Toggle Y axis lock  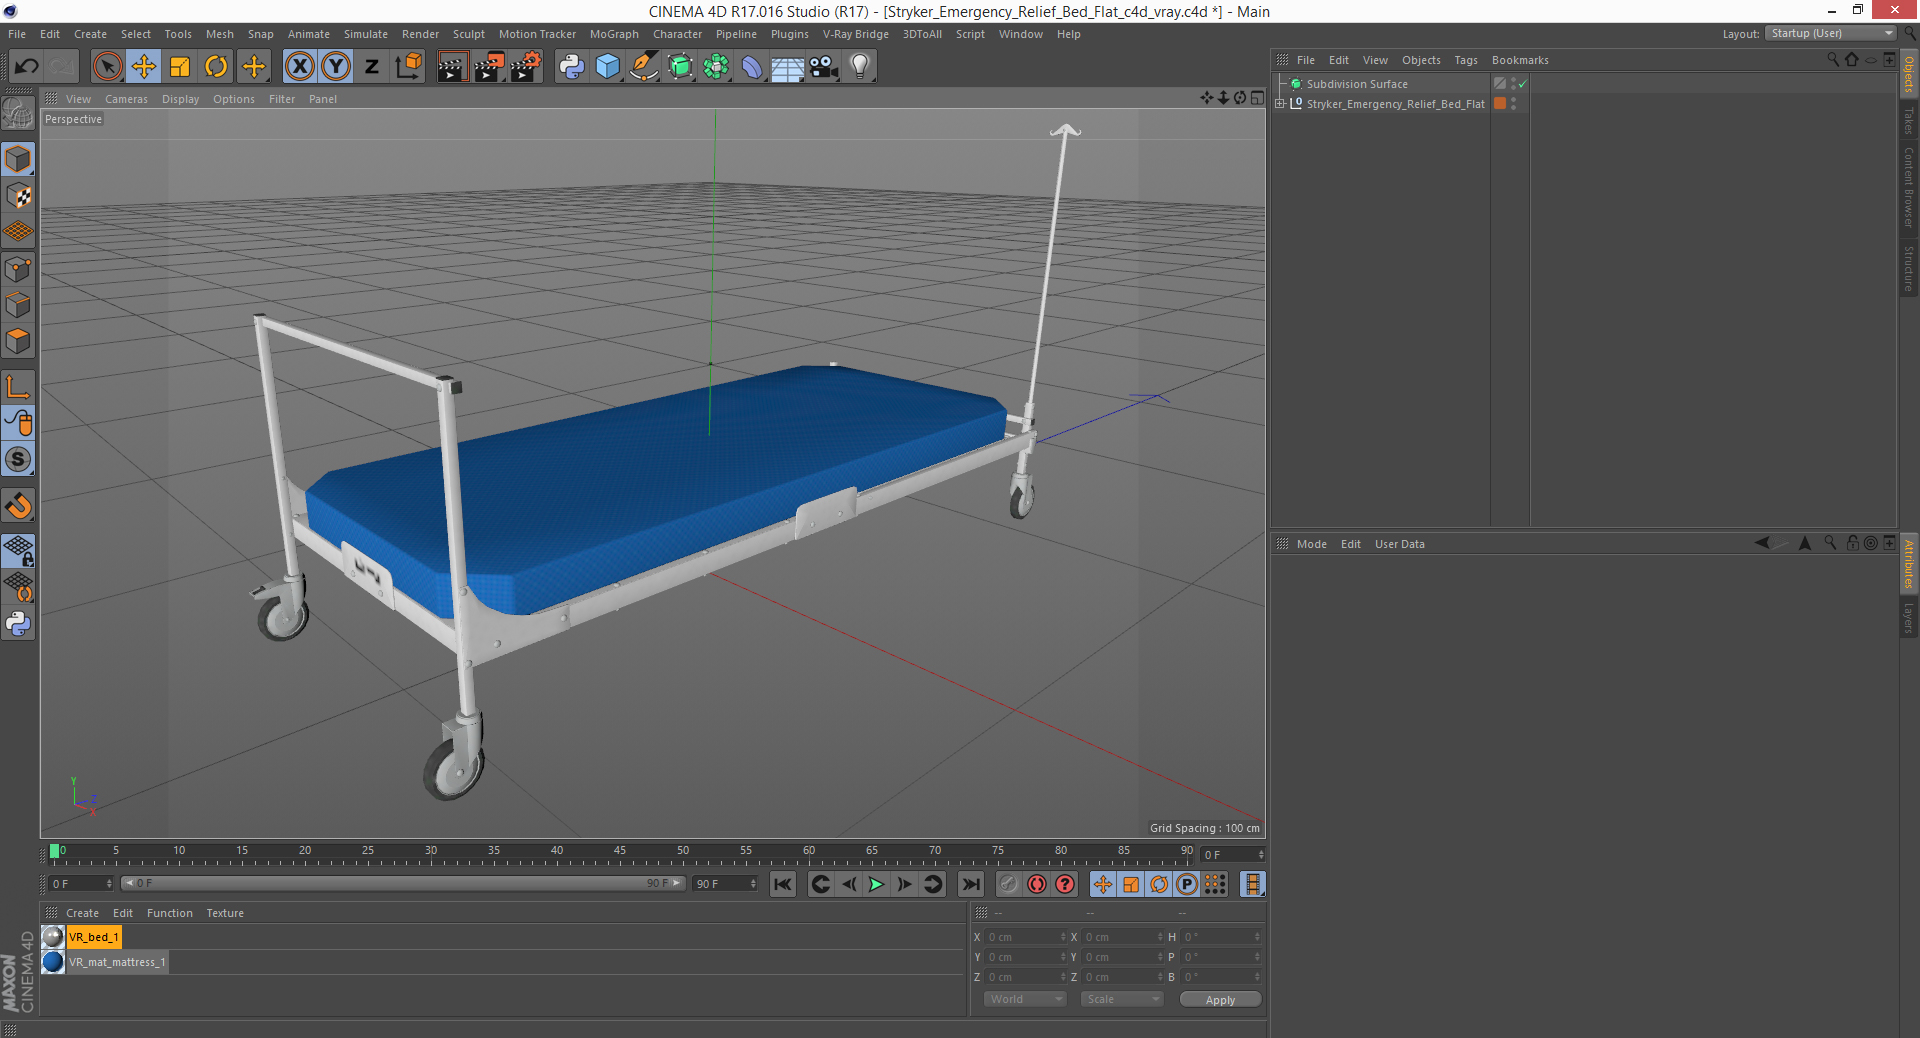pyautogui.click(x=336, y=67)
